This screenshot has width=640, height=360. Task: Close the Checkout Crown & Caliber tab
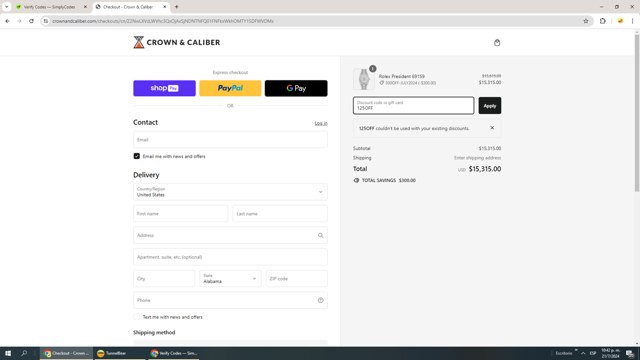pos(164,7)
